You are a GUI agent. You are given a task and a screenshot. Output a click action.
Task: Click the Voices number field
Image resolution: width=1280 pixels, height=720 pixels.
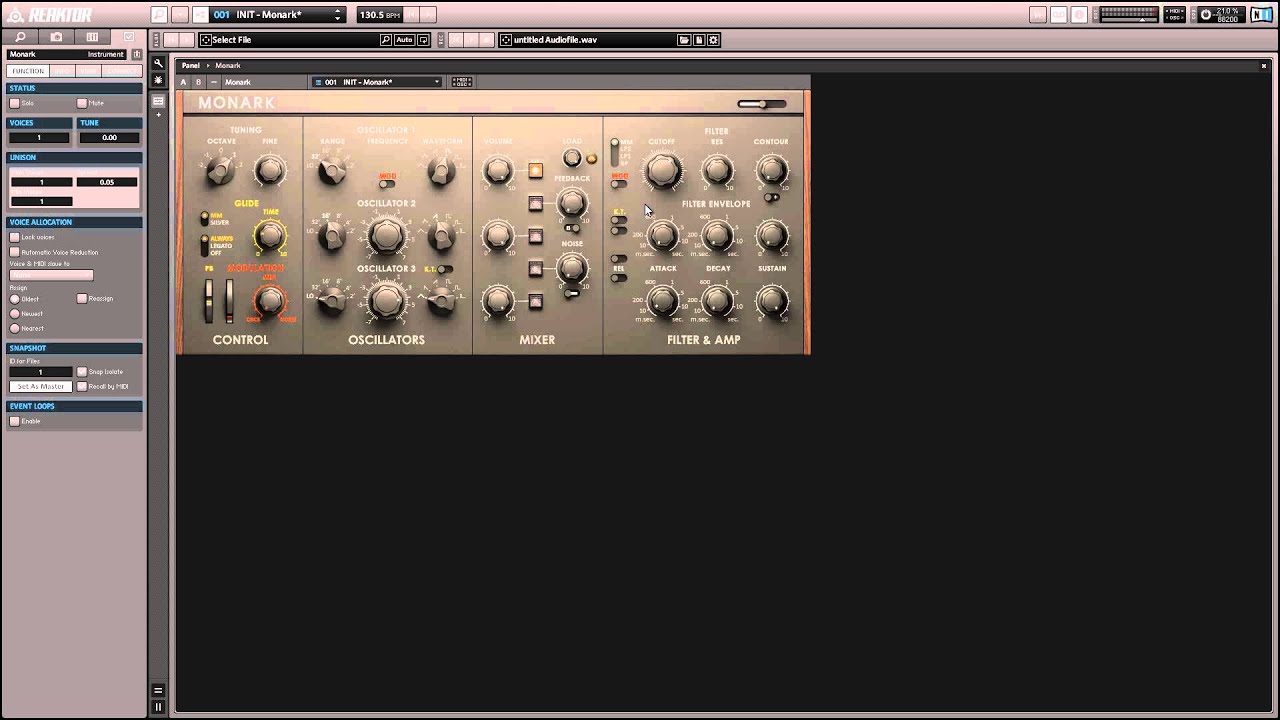click(39, 137)
